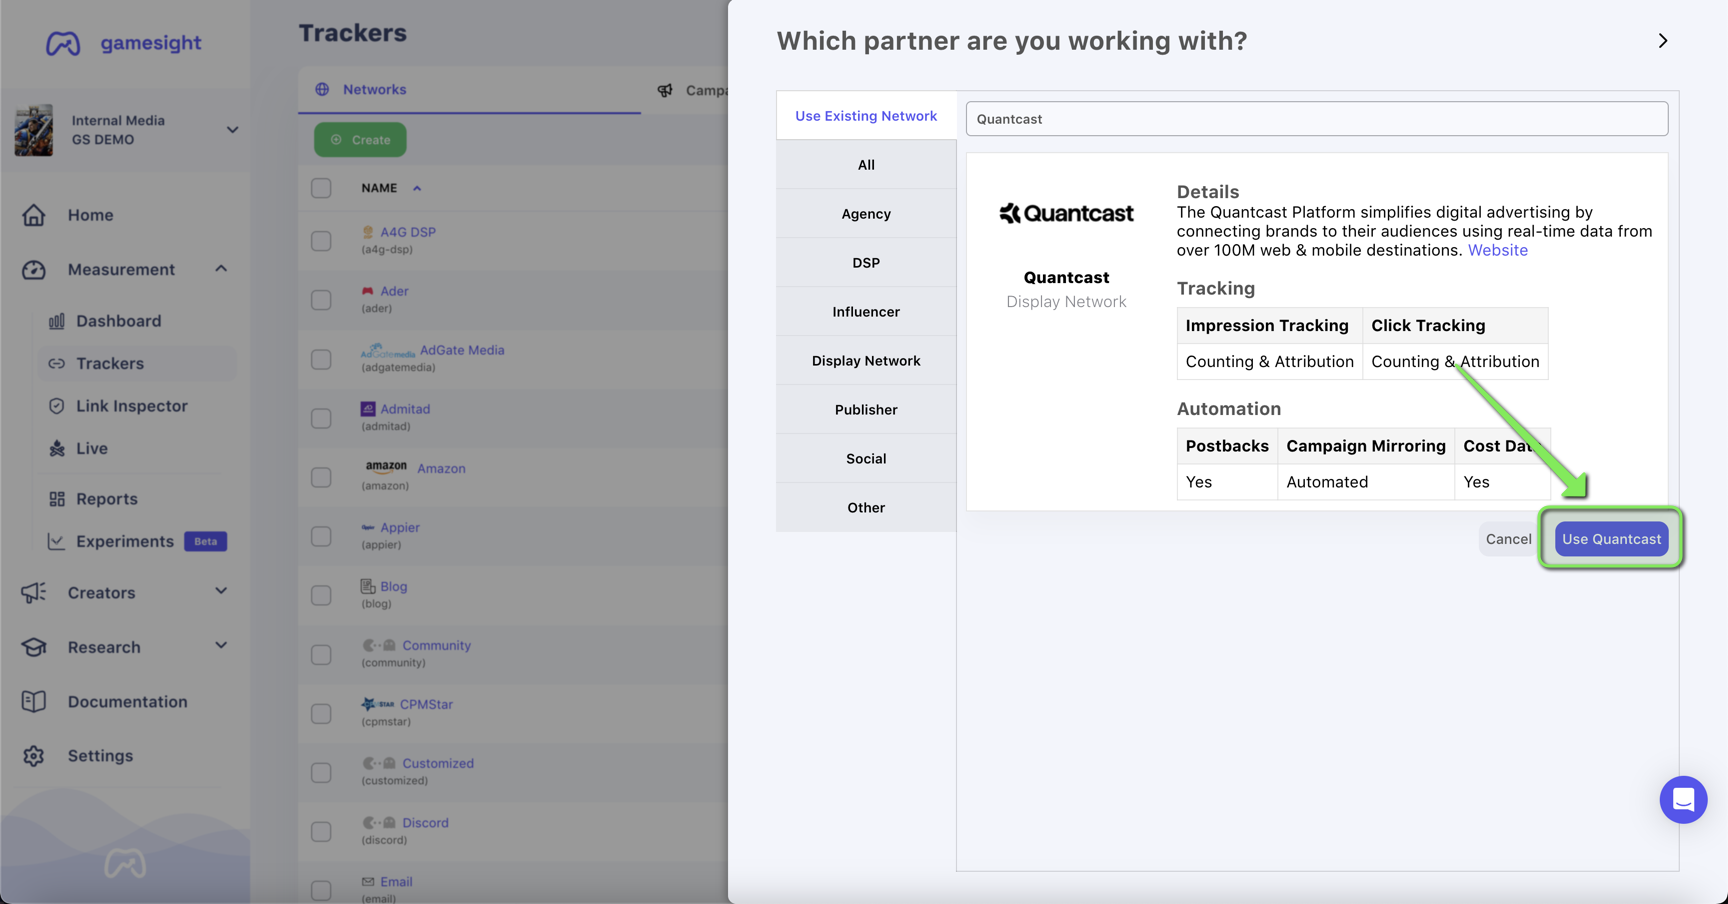The image size is (1728, 904).
Task: Select the Agency category filter
Action: coord(866,214)
